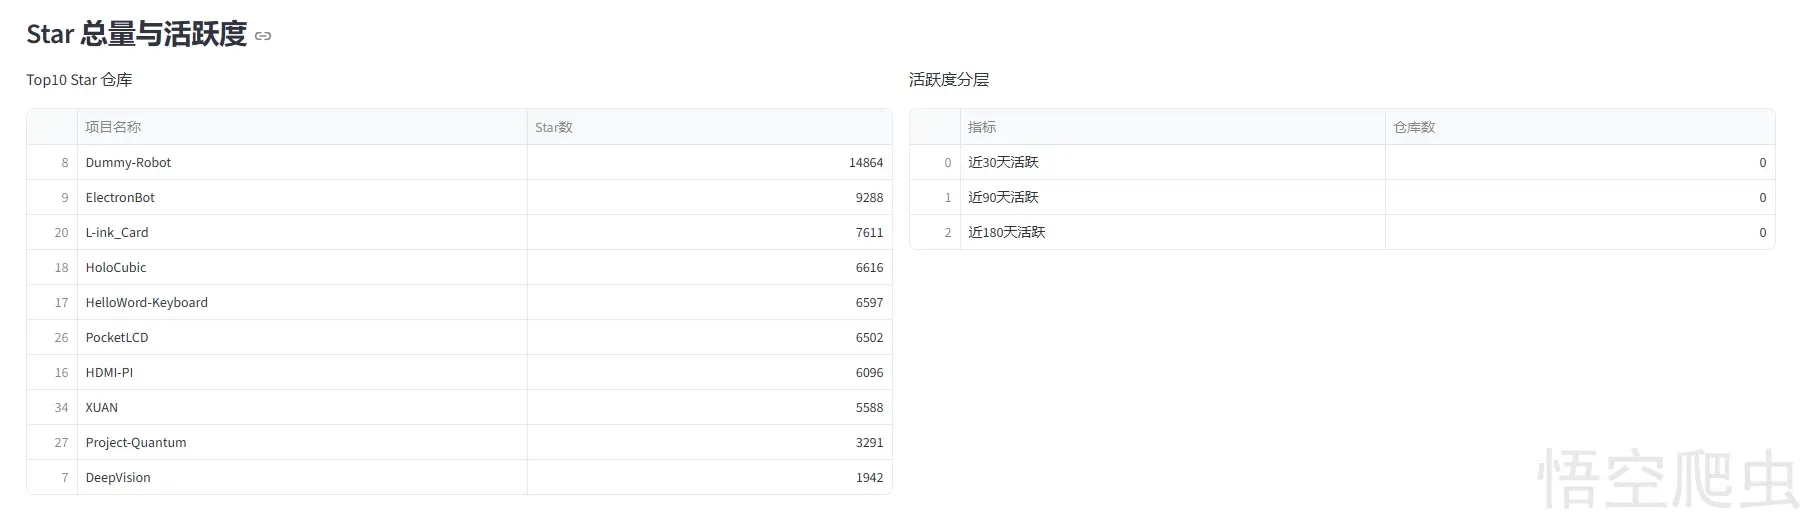Select the XUAN project cell

[102, 407]
